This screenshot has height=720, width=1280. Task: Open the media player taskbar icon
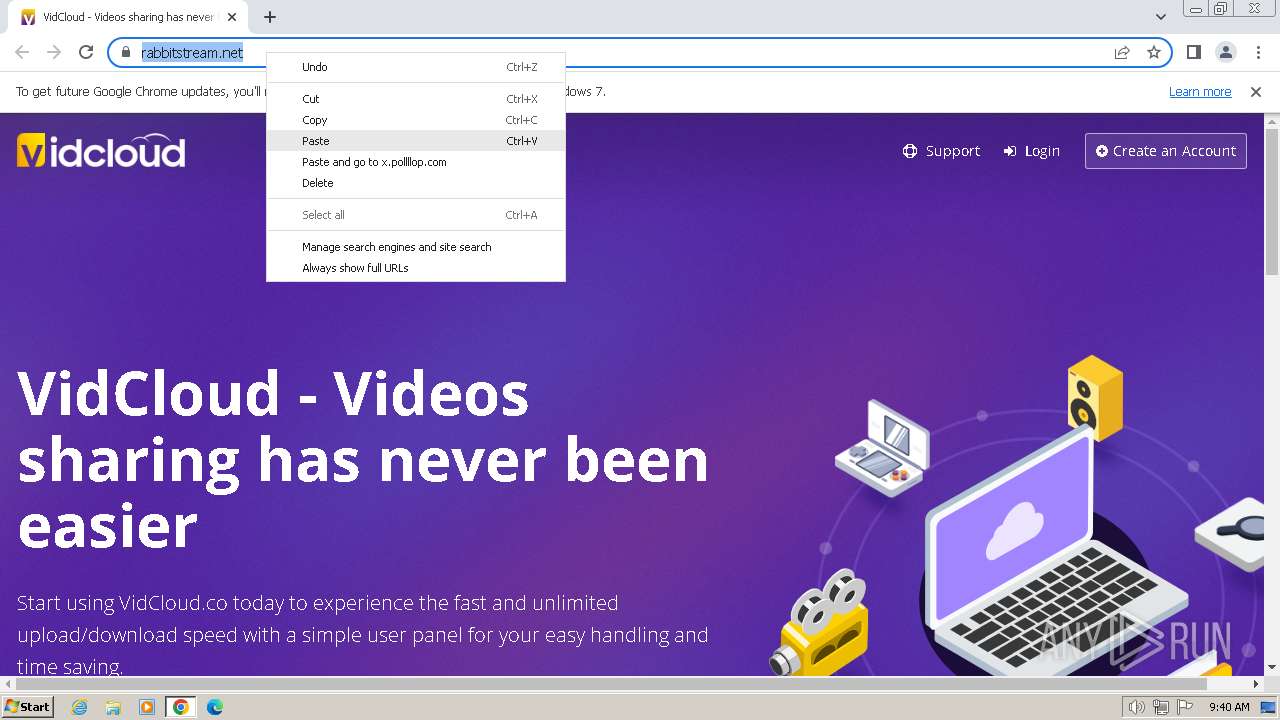click(147, 707)
